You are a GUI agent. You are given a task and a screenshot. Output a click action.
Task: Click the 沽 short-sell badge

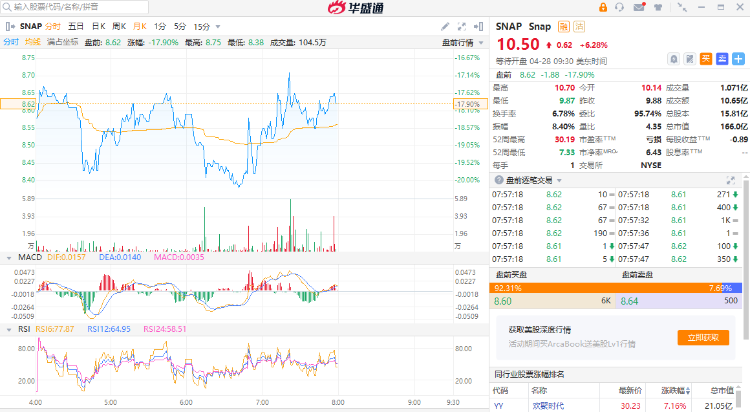click(x=579, y=26)
